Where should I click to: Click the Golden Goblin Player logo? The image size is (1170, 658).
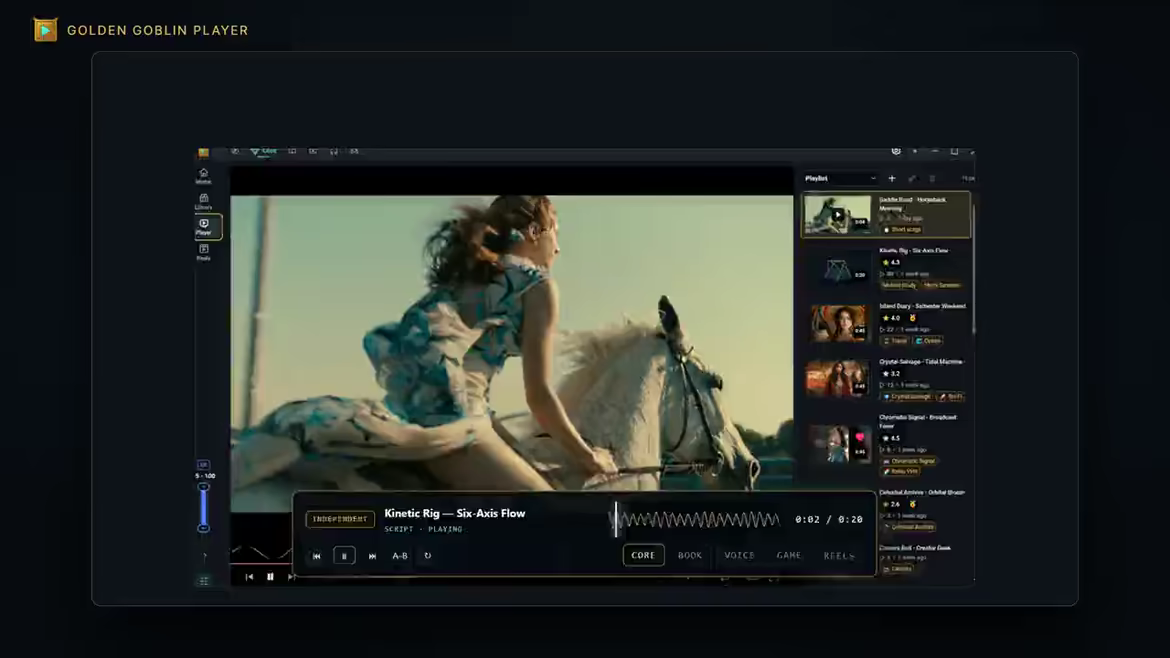(x=45, y=30)
